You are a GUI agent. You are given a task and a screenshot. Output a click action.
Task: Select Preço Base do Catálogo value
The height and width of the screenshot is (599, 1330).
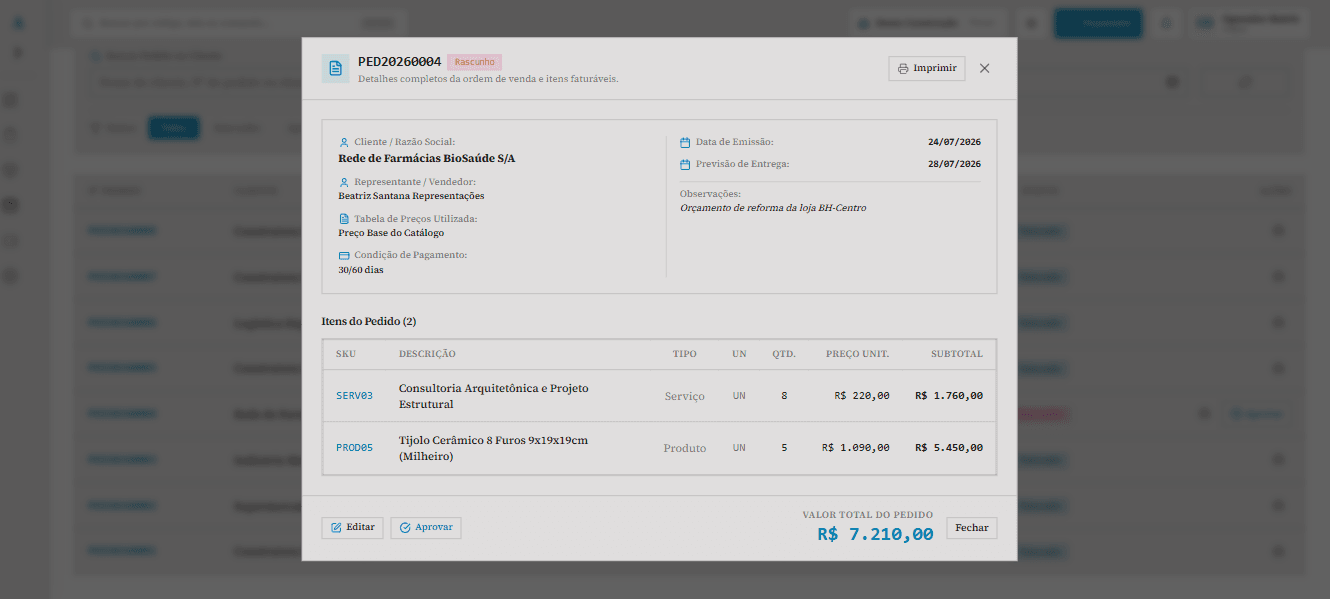(x=391, y=232)
